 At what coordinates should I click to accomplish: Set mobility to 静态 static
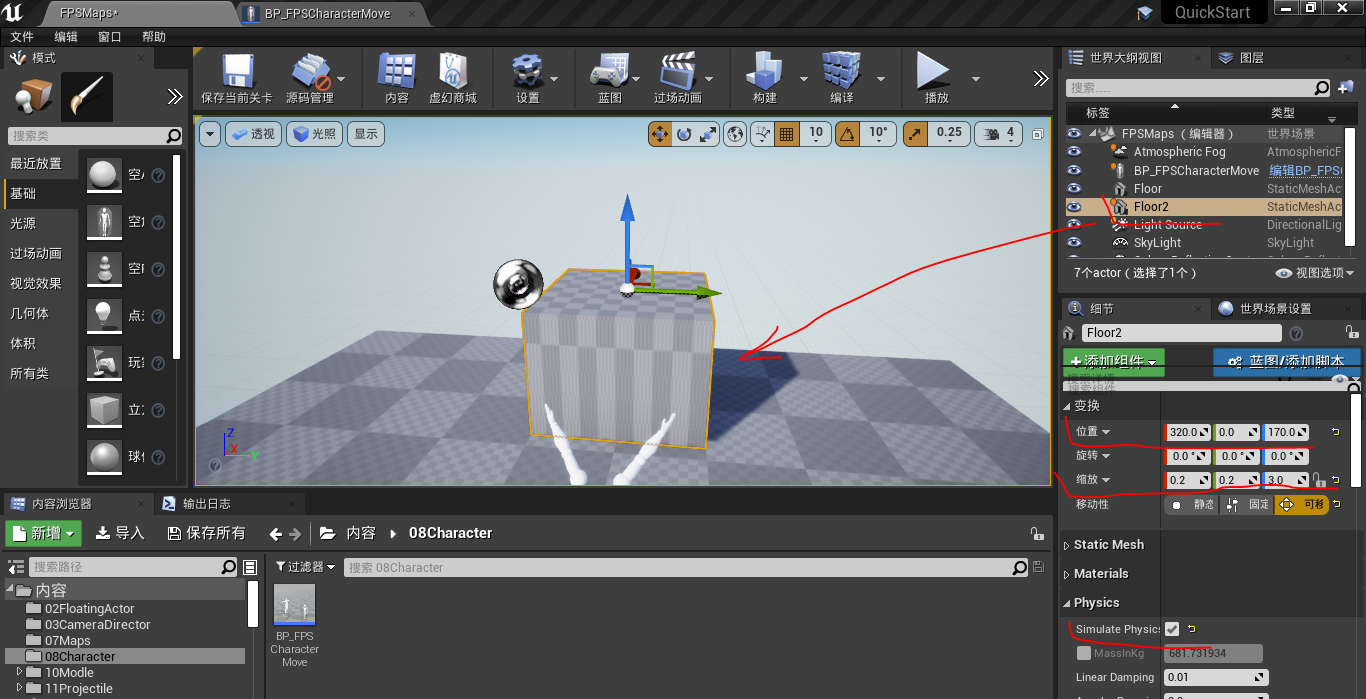pyautogui.click(x=1193, y=505)
